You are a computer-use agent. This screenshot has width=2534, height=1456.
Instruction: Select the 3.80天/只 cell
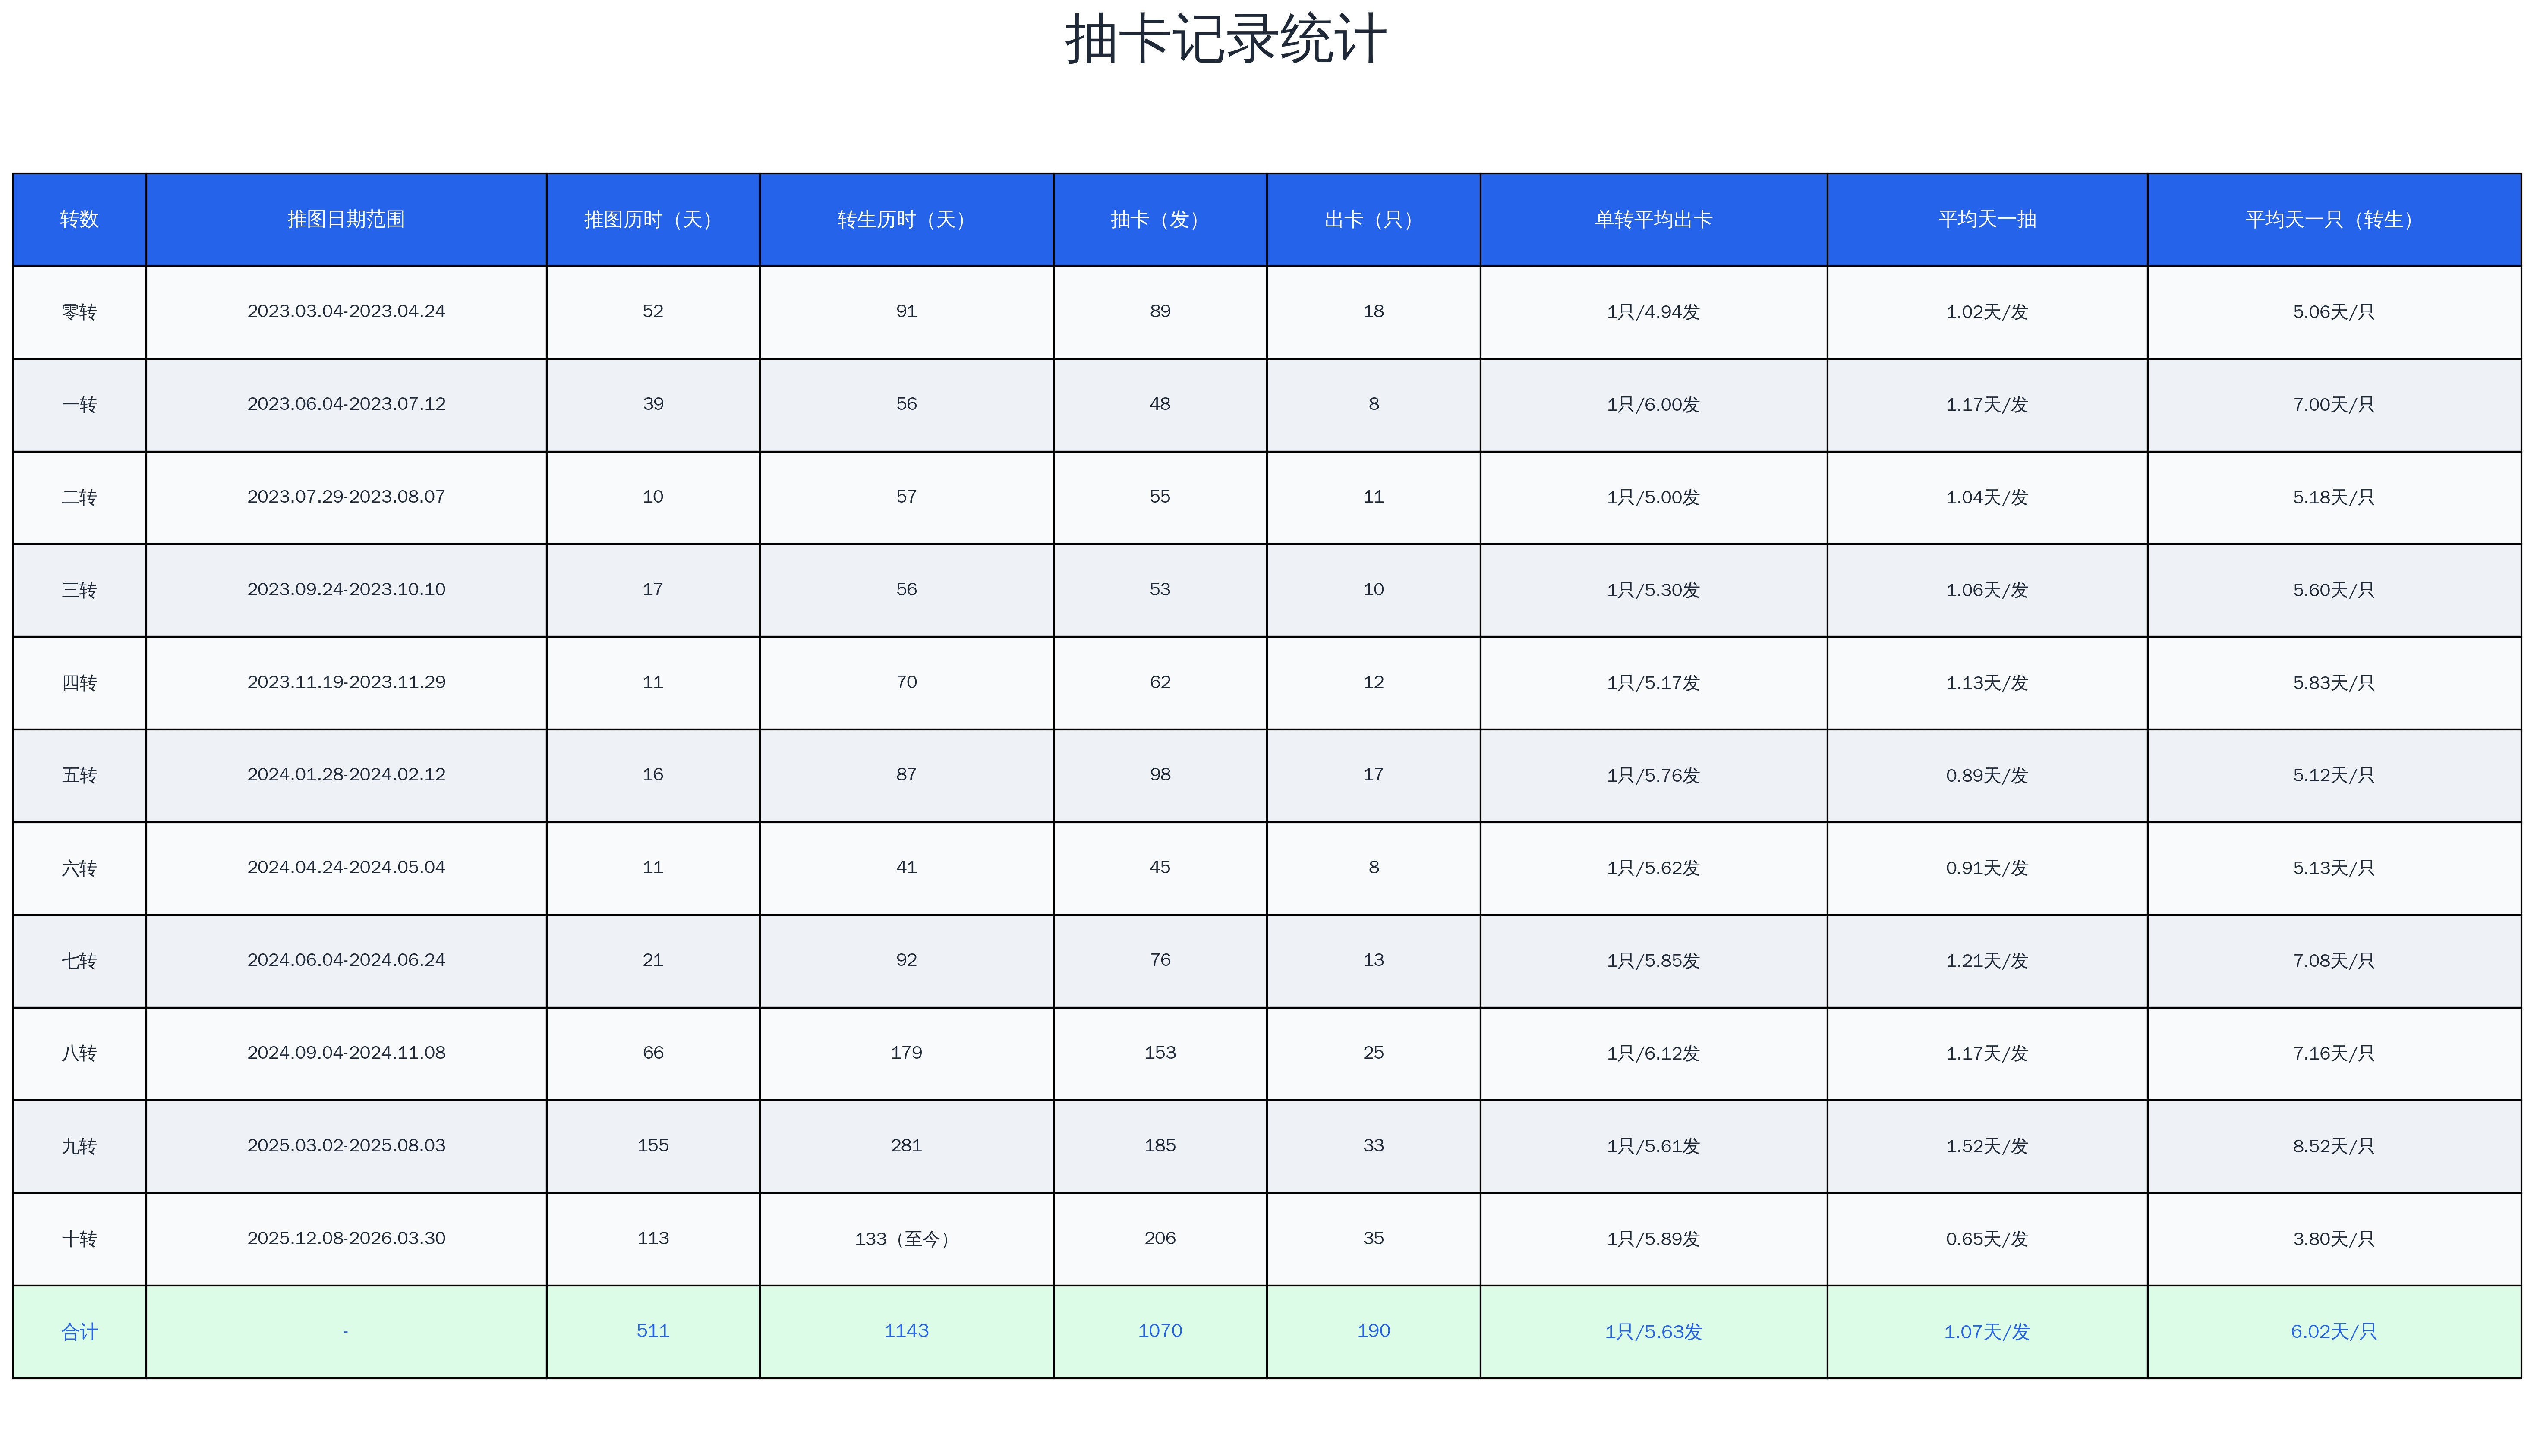pyautogui.click(x=2334, y=1239)
